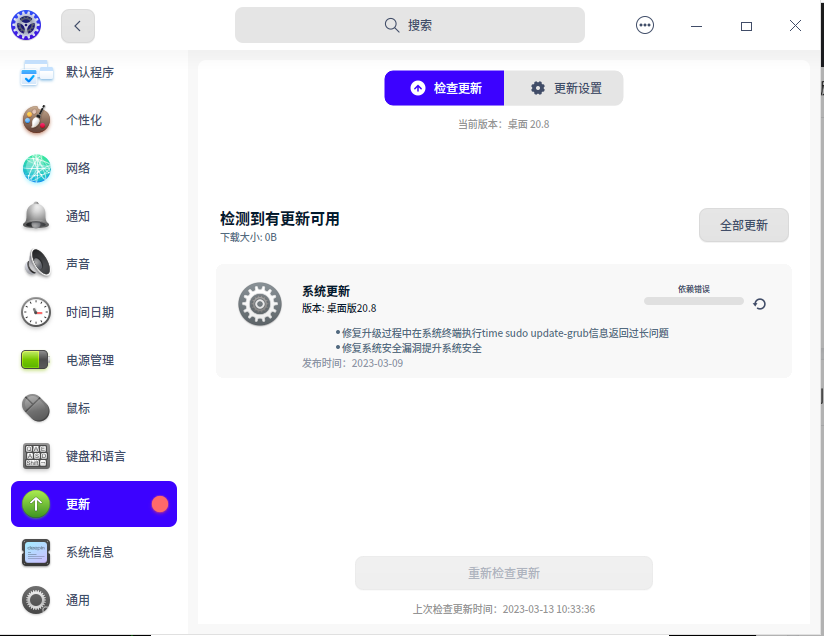
Task: Select the 电源管理 battery icon
Action: point(35,360)
